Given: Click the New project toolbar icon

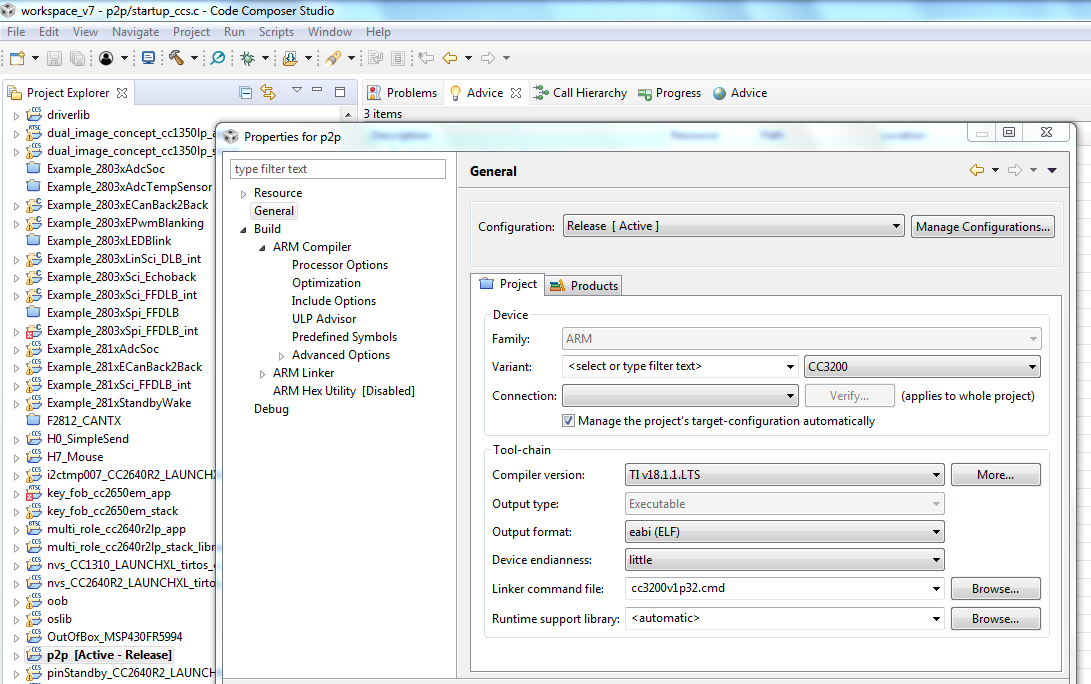Looking at the screenshot, I should tap(17, 58).
